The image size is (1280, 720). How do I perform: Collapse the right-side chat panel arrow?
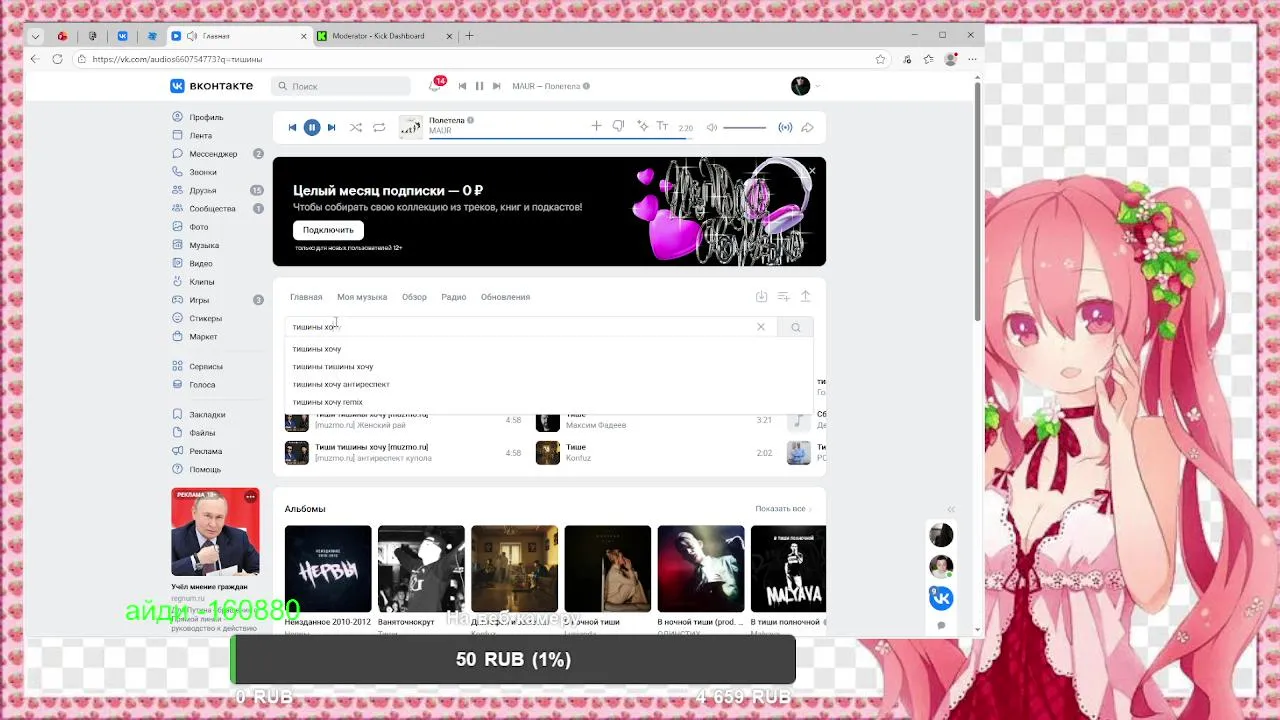point(951,509)
